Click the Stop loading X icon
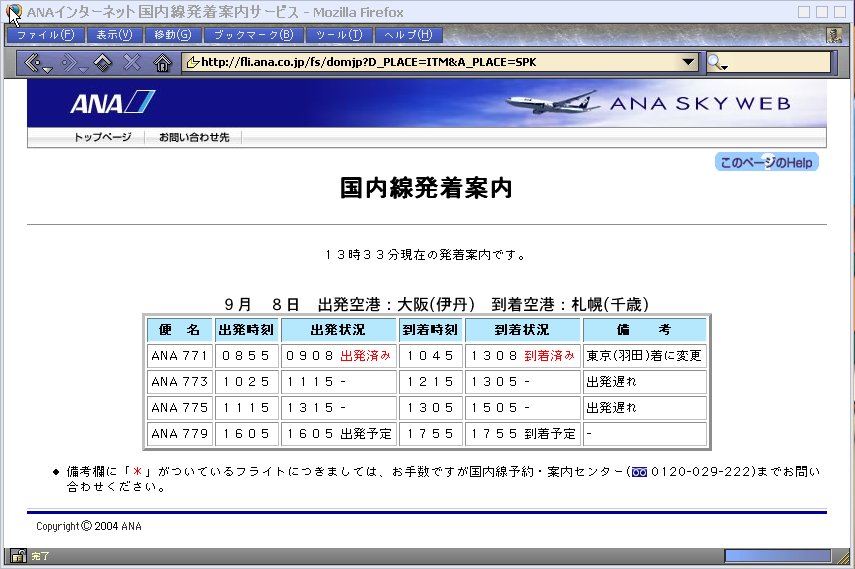The height and width of the screenshot is (569, 855). (x=132, y=63)
